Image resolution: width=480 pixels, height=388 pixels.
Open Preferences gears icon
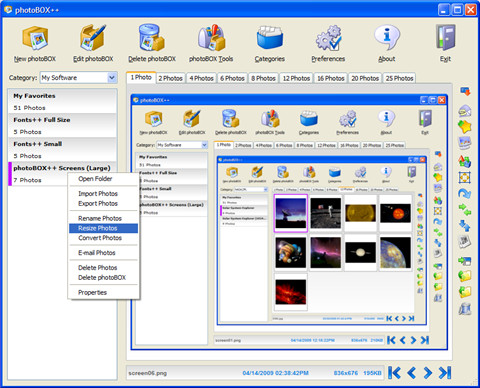tap(328, 38)
